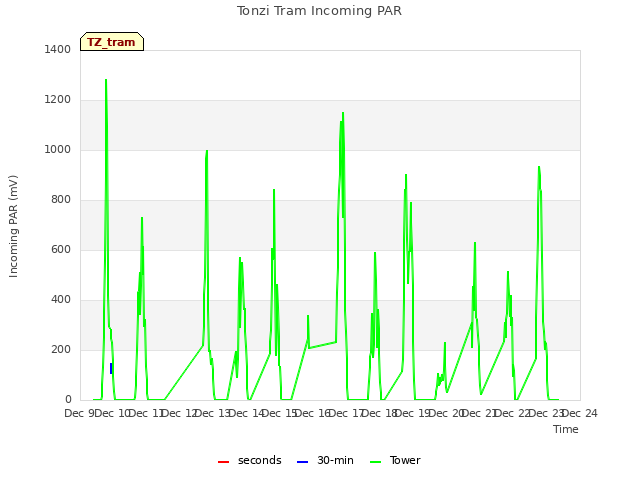This screenshot has width=640, height=480.
Task: Toggle the Tower legend entry
Action: (x=395, y=460)
